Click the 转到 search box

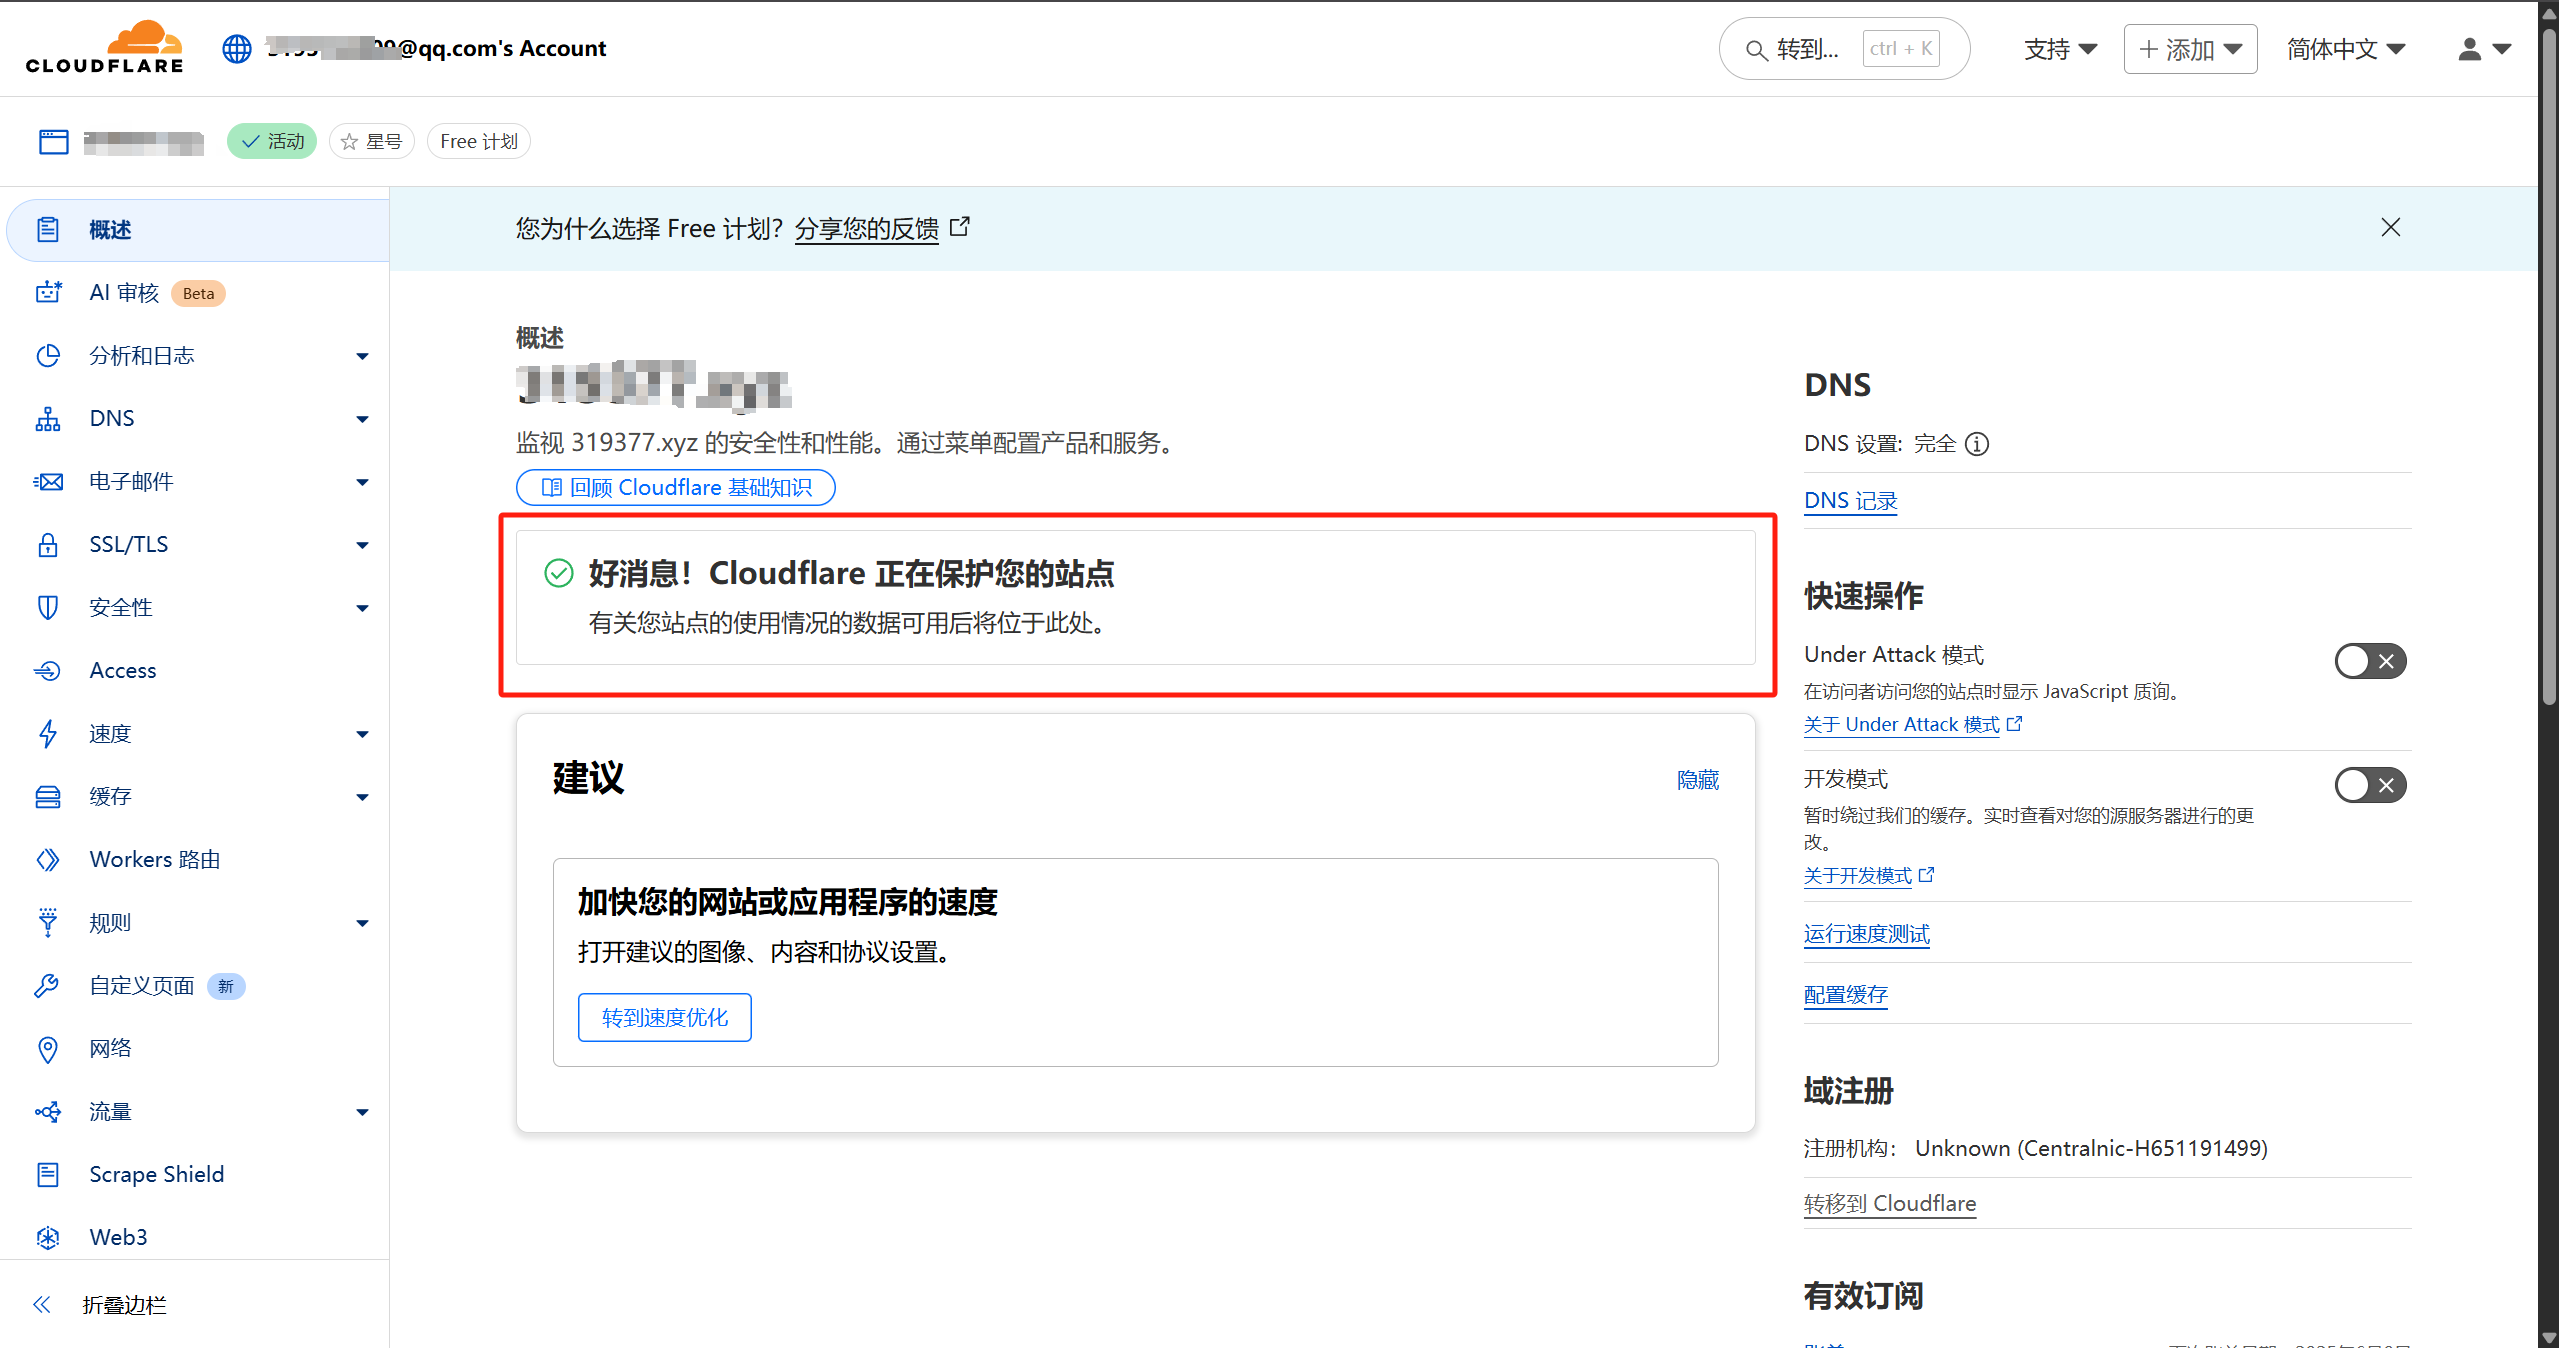(1843, 49)
